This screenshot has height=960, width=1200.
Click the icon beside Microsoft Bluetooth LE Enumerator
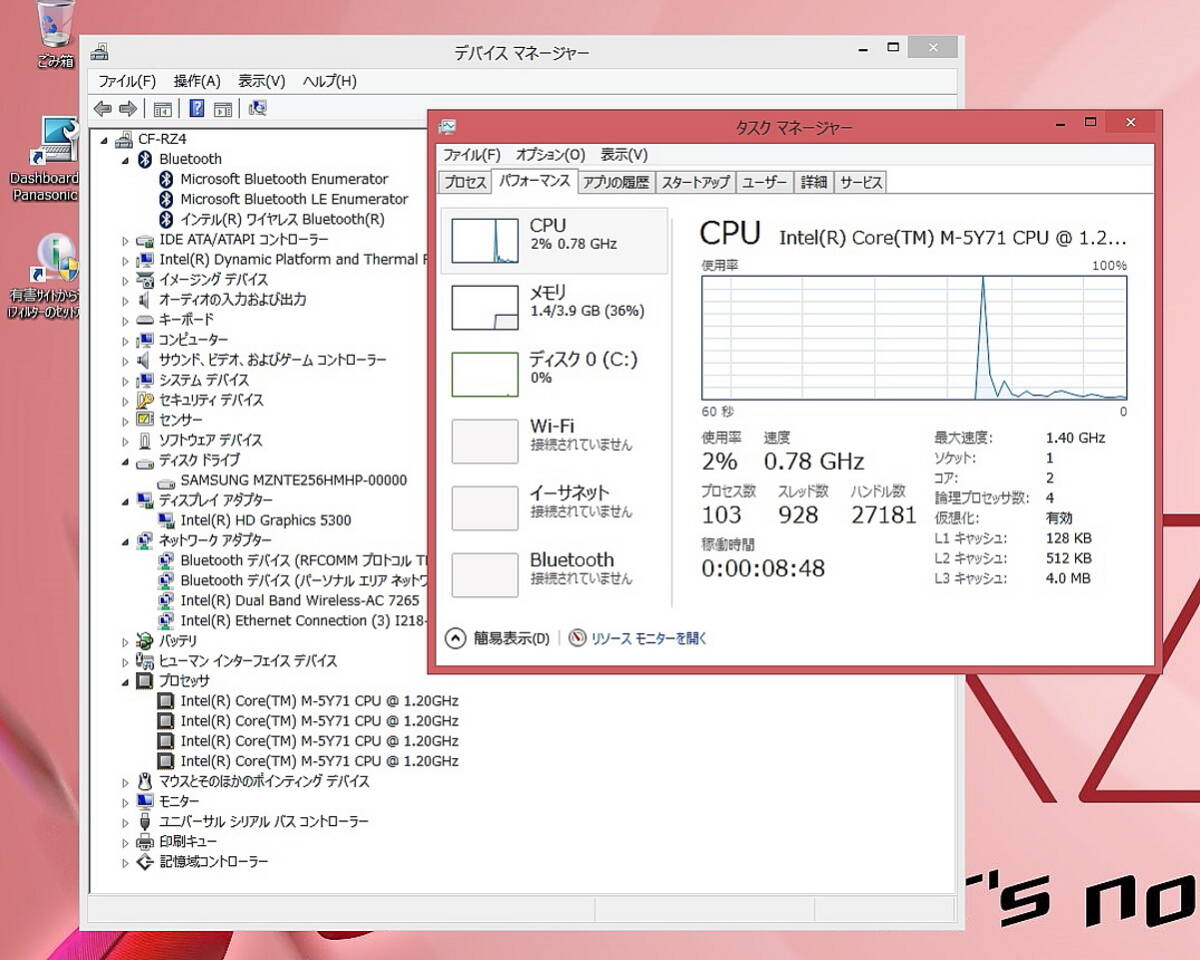click(167, 199)
